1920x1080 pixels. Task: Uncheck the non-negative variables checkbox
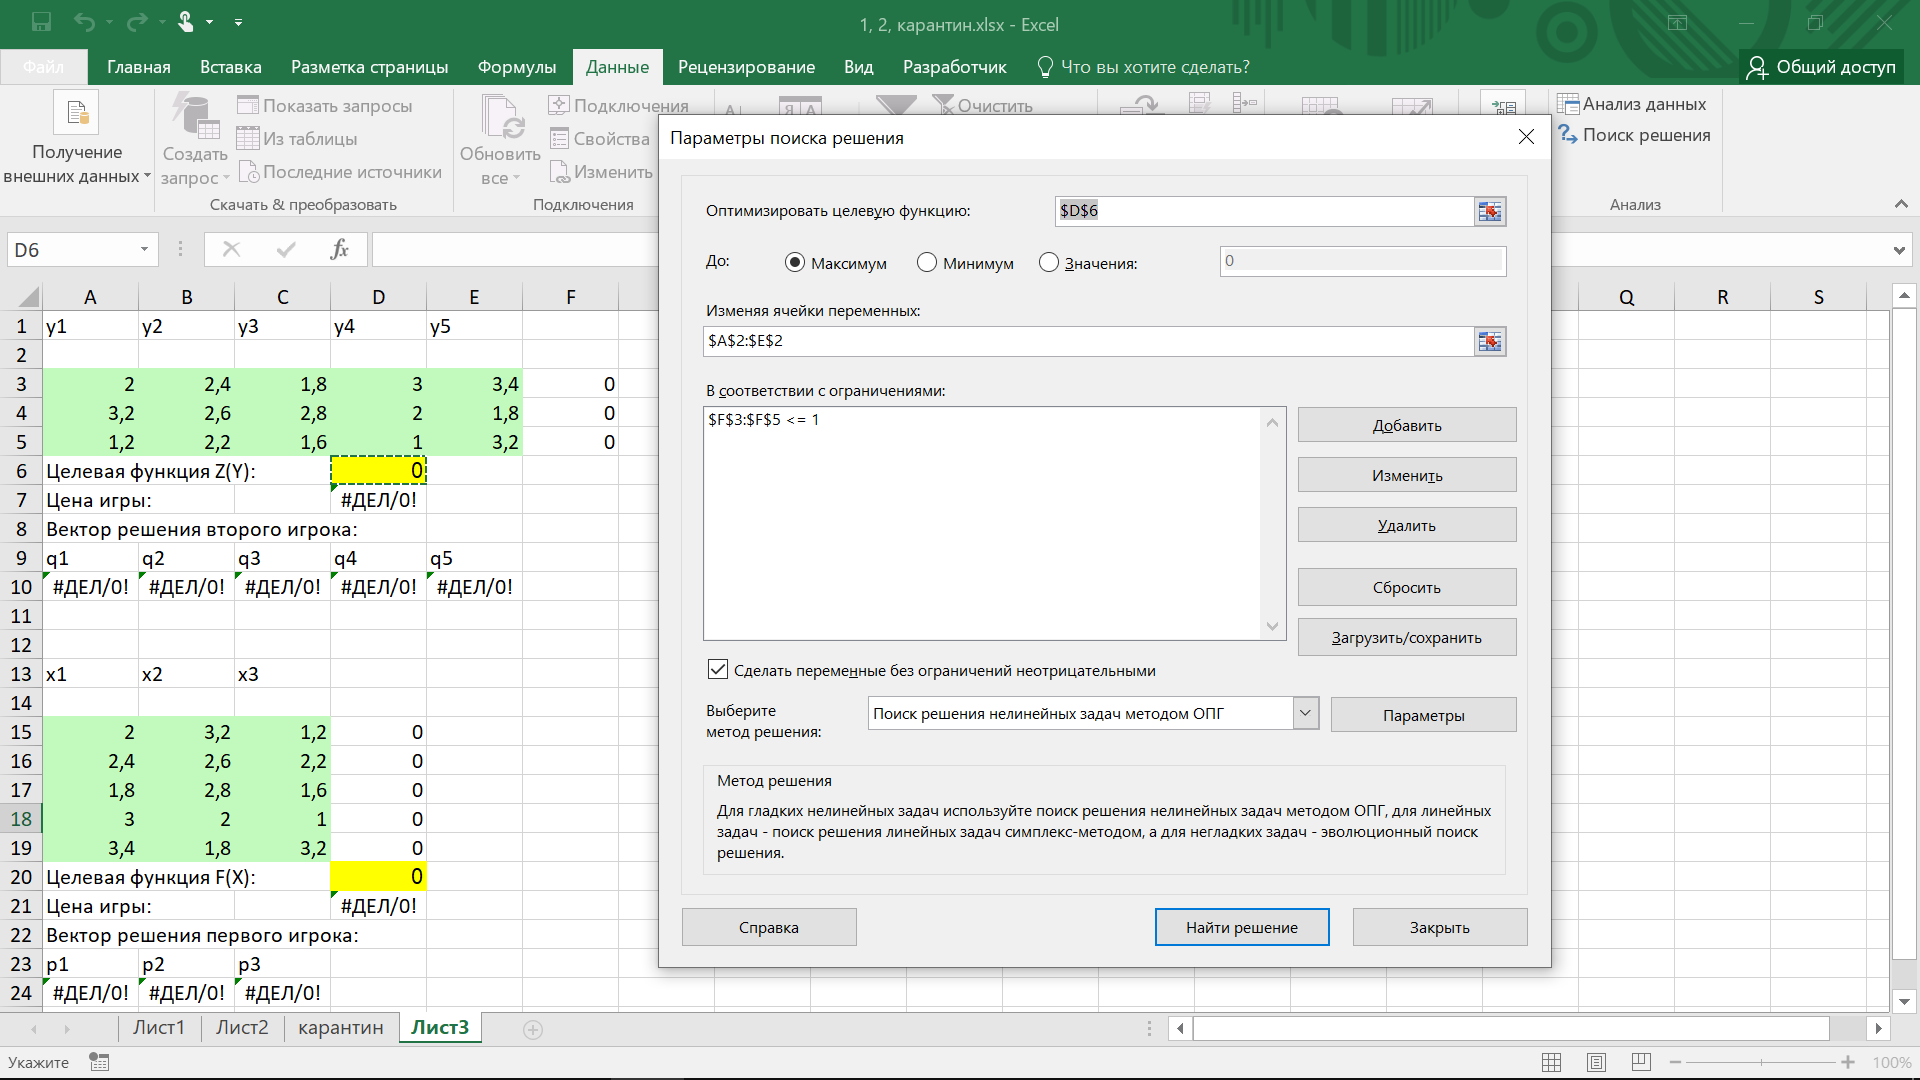718,670
